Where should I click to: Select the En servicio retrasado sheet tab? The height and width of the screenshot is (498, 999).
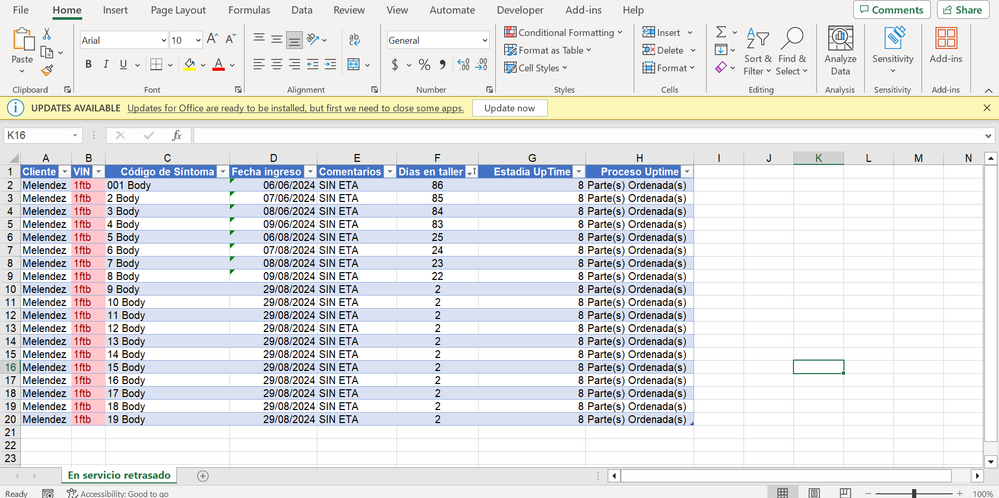pyautogui.click(x=119, y=475)
